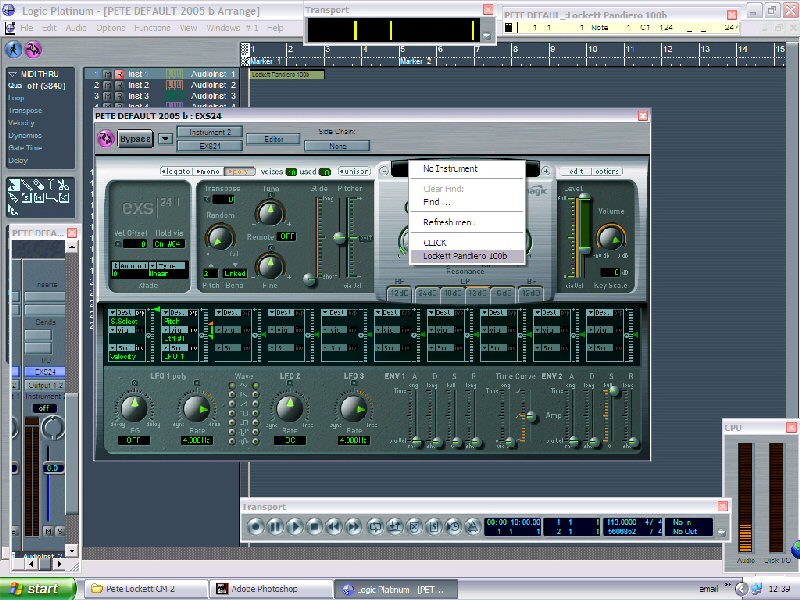This screenshot has height=600, width=800.
Task: Click the Stop button in the Transport bar
Action: [313, 526]
